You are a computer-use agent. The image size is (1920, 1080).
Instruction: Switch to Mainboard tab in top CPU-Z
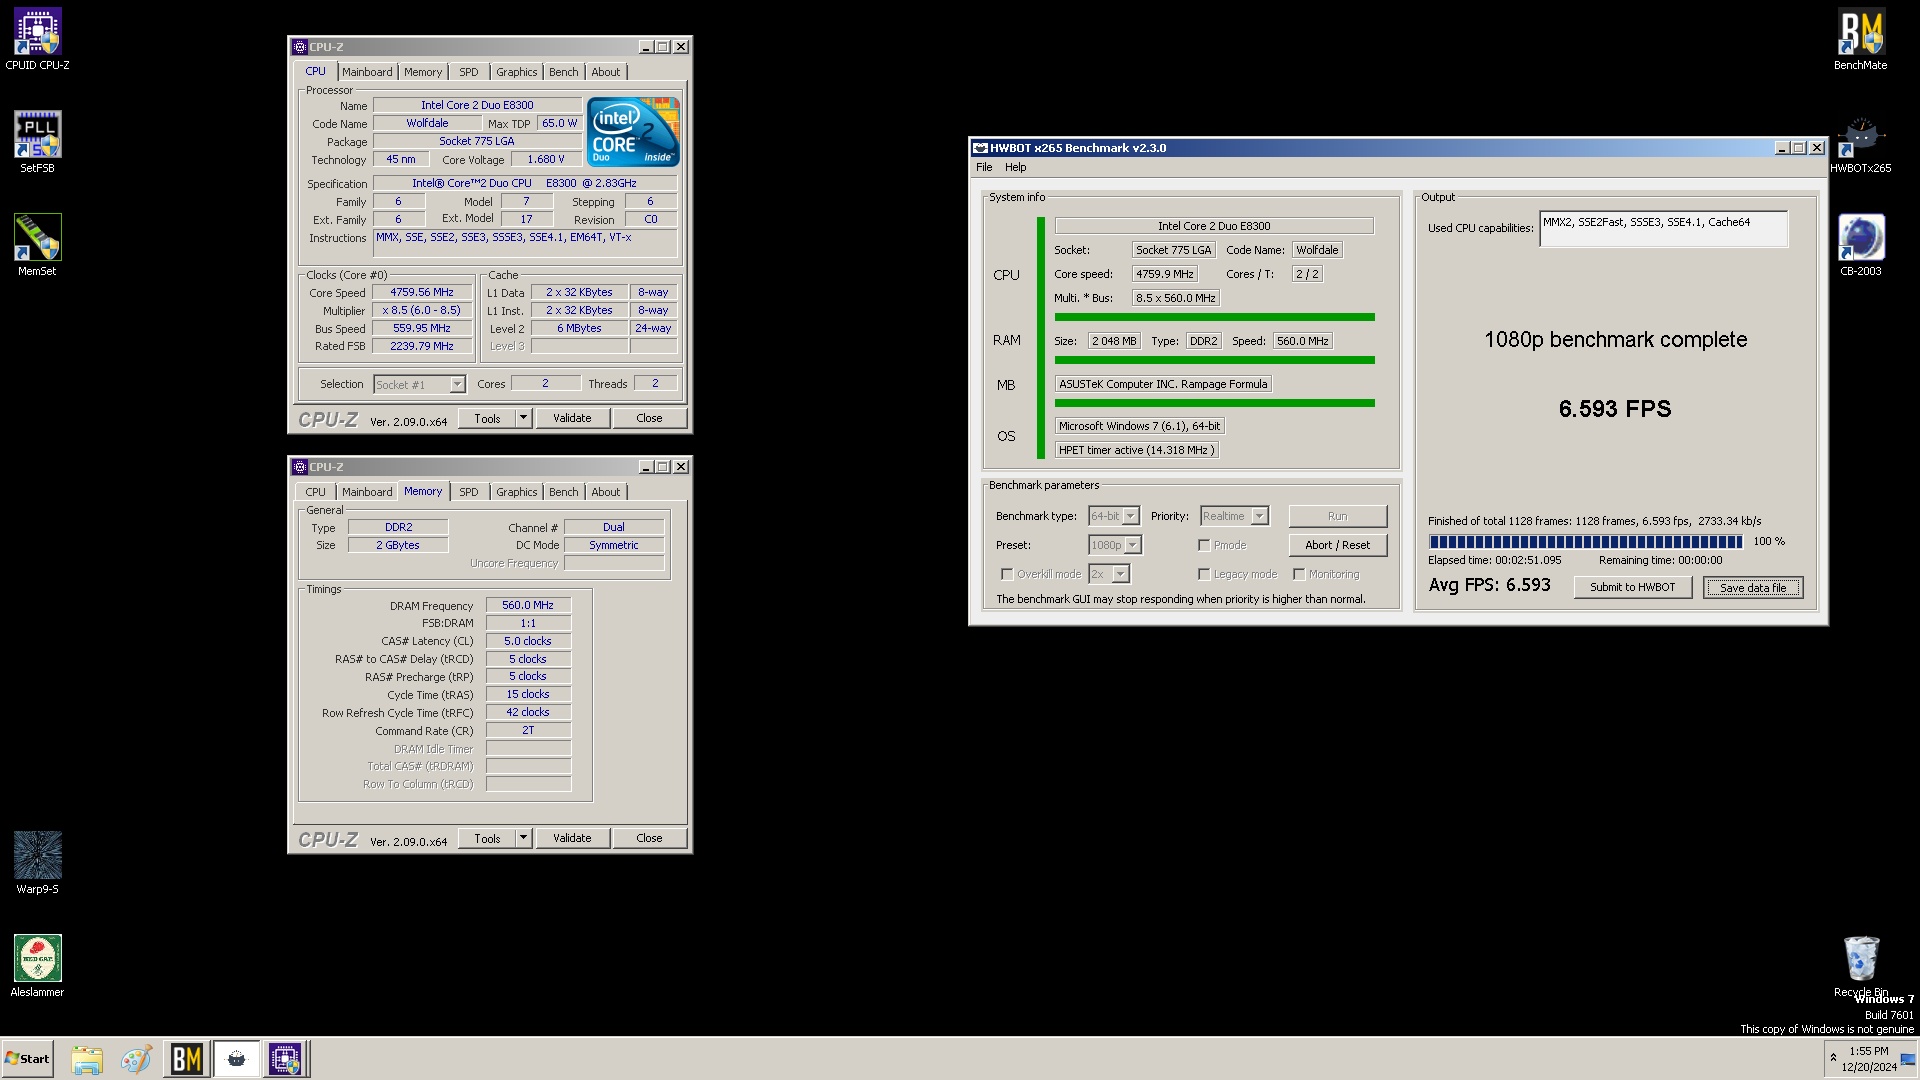click(x=367, y=72)
